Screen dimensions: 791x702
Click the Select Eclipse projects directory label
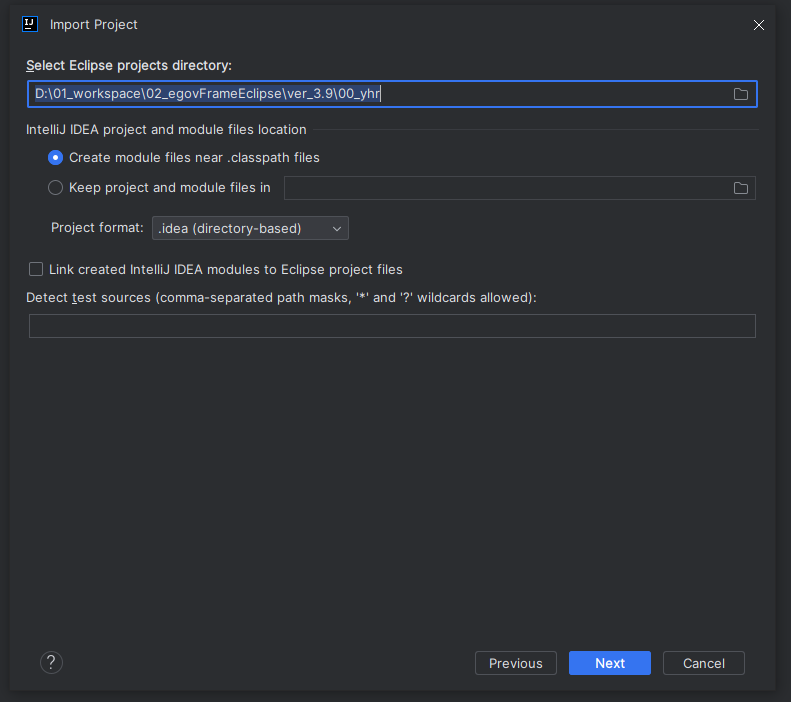(x=129, y=66)
